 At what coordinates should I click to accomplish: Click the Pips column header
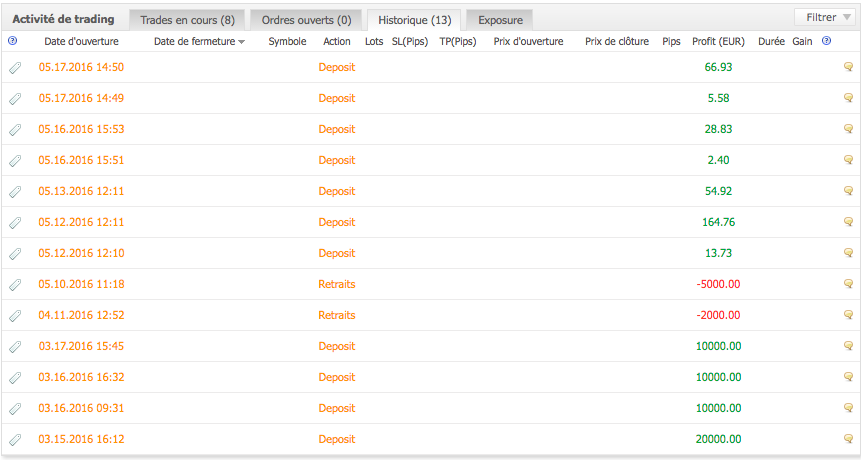[671, 42]
